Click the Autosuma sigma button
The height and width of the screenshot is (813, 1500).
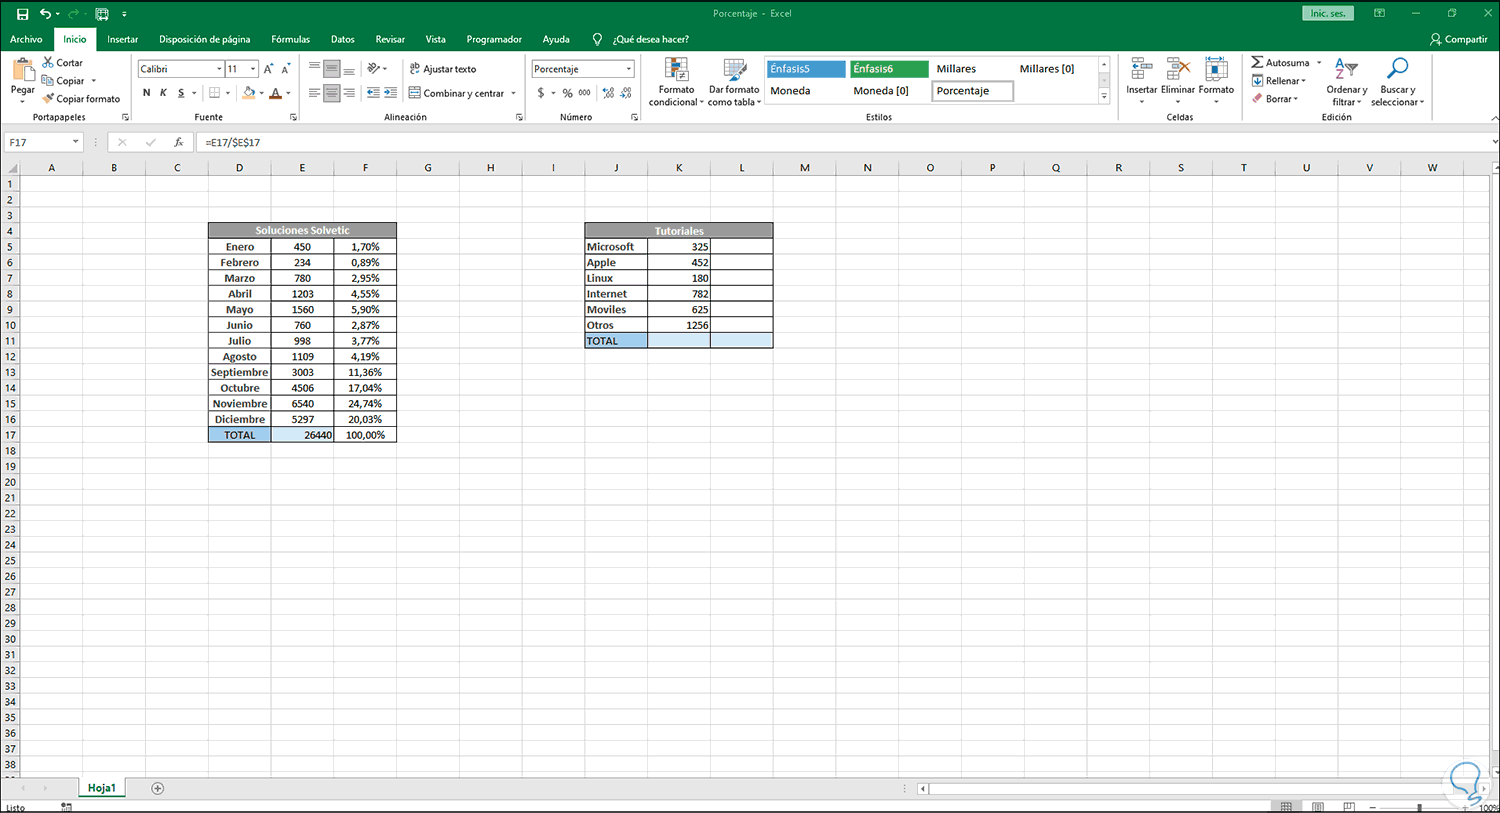1257,62
